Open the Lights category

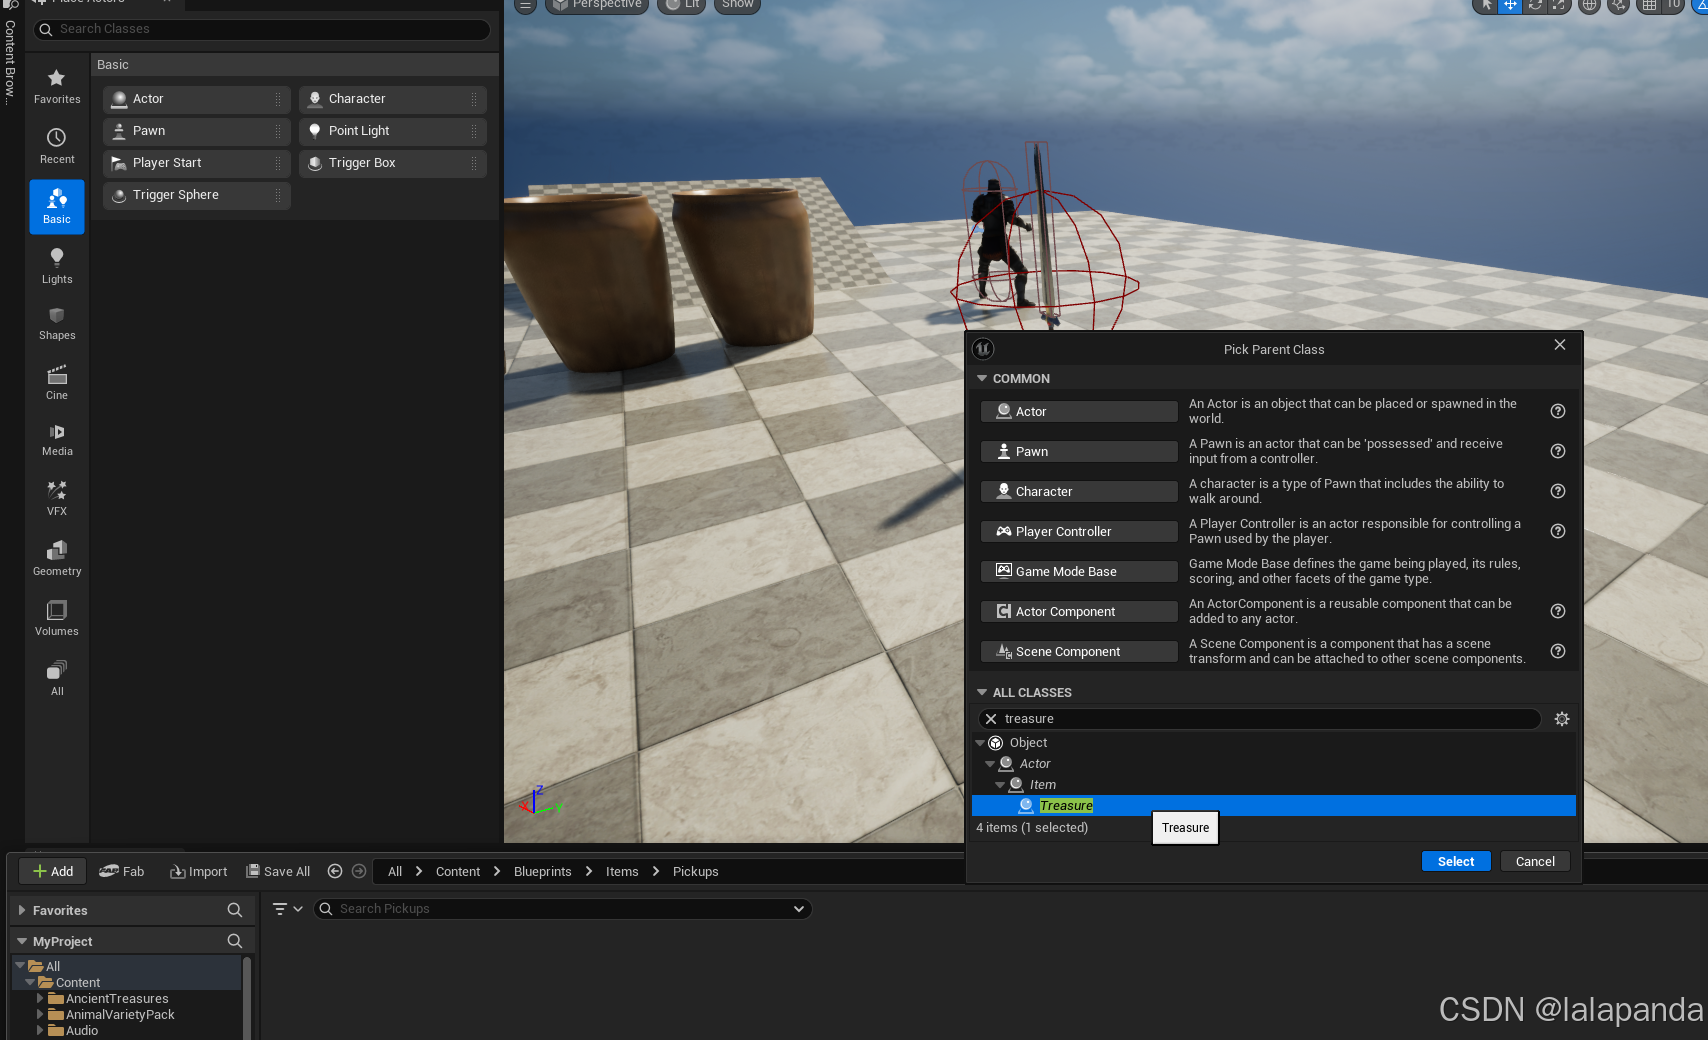click(x=57, y=266)
